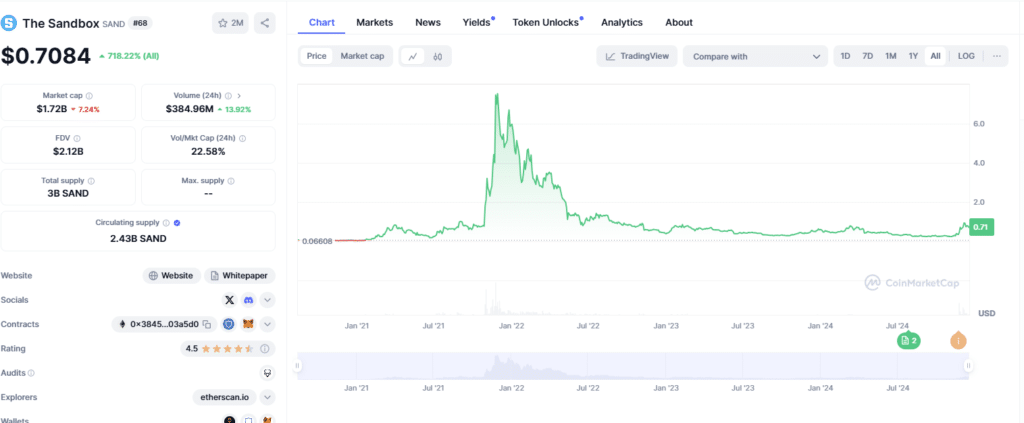1024x423 pixels.
Task: Set chart range to 1D
Action: pos(845,56)
